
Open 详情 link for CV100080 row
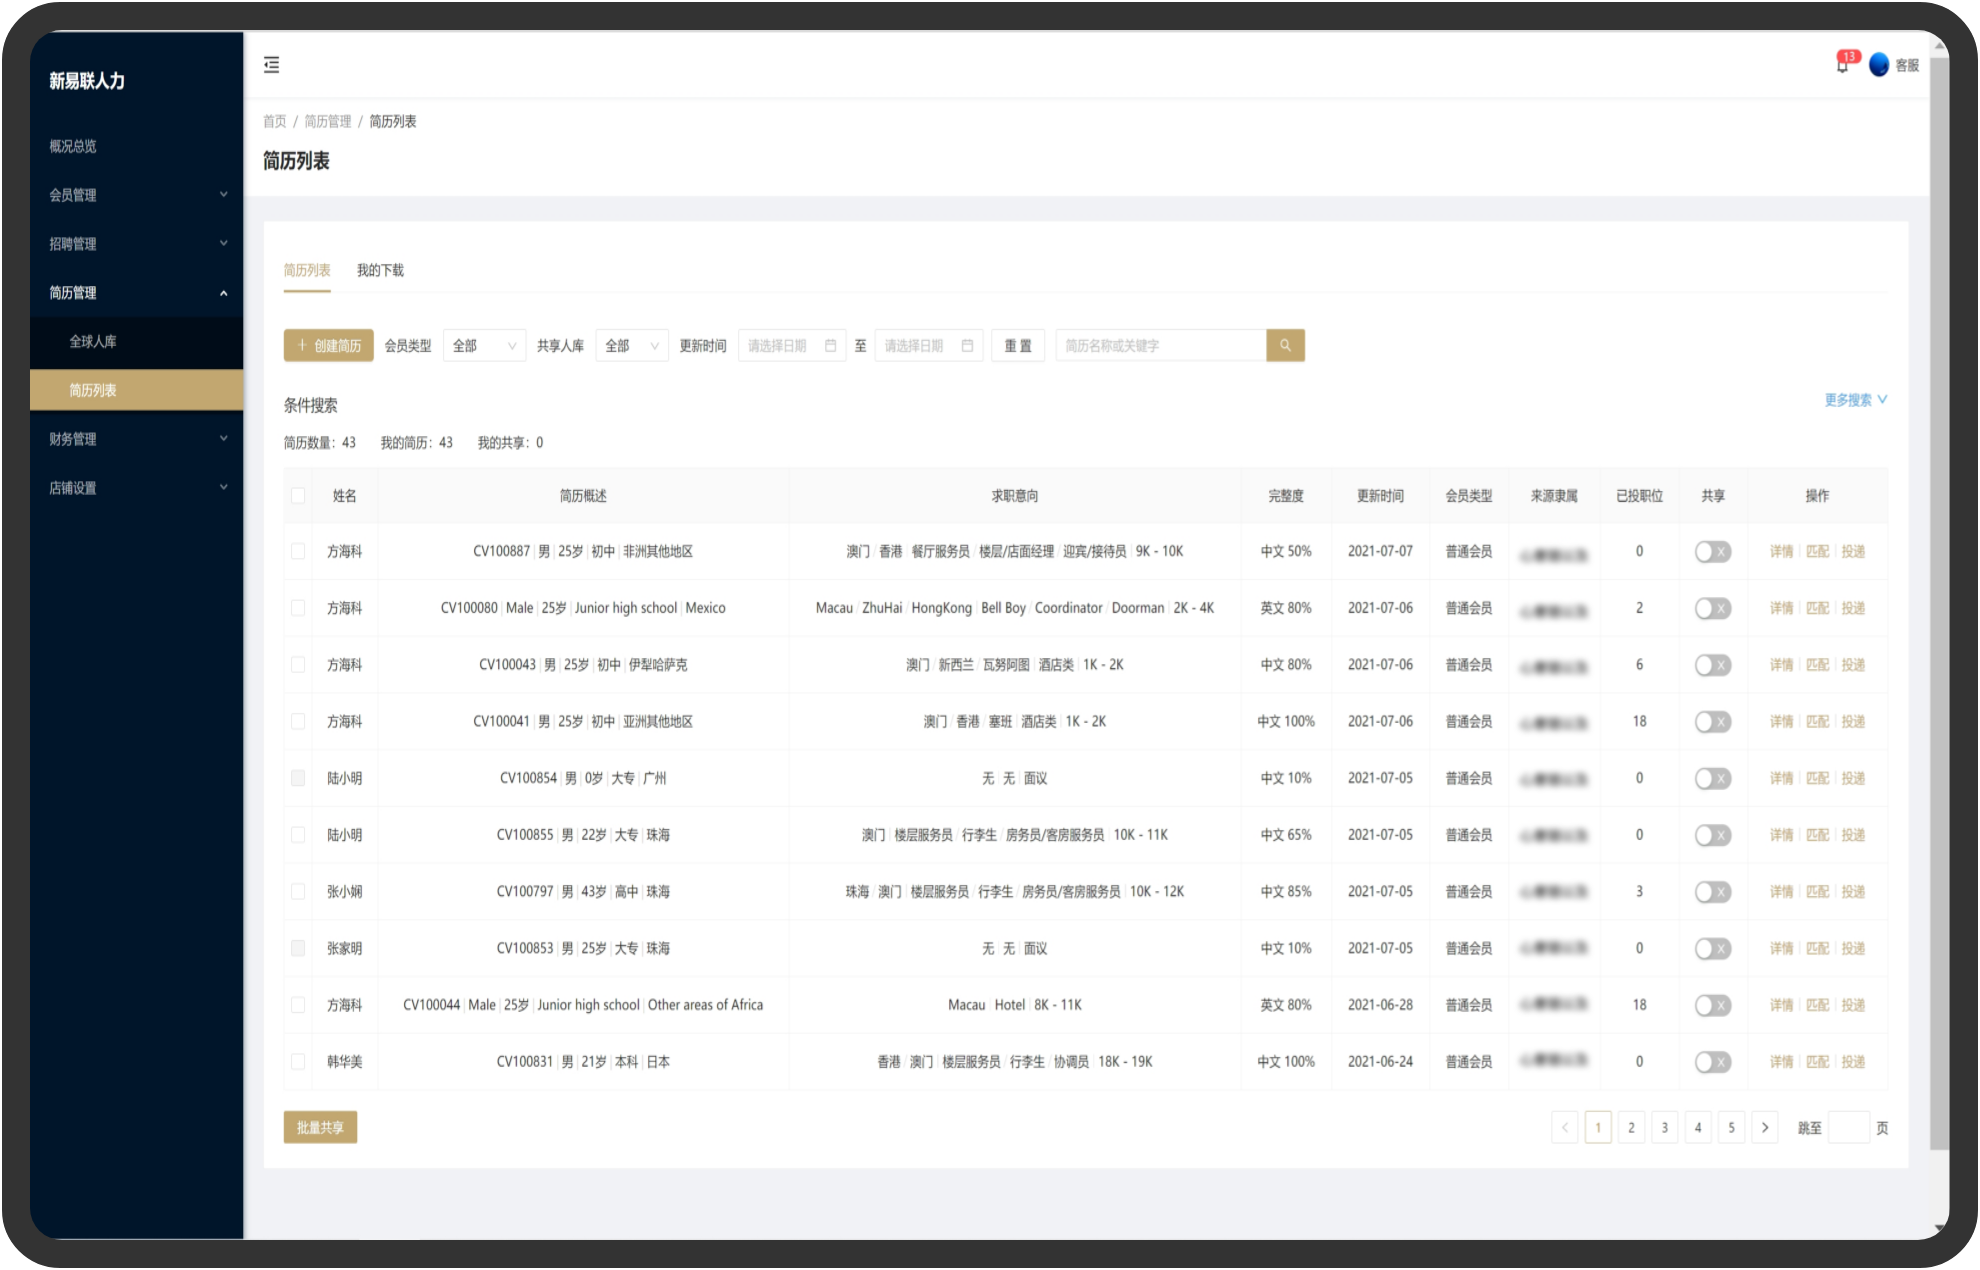(1781, 608)
